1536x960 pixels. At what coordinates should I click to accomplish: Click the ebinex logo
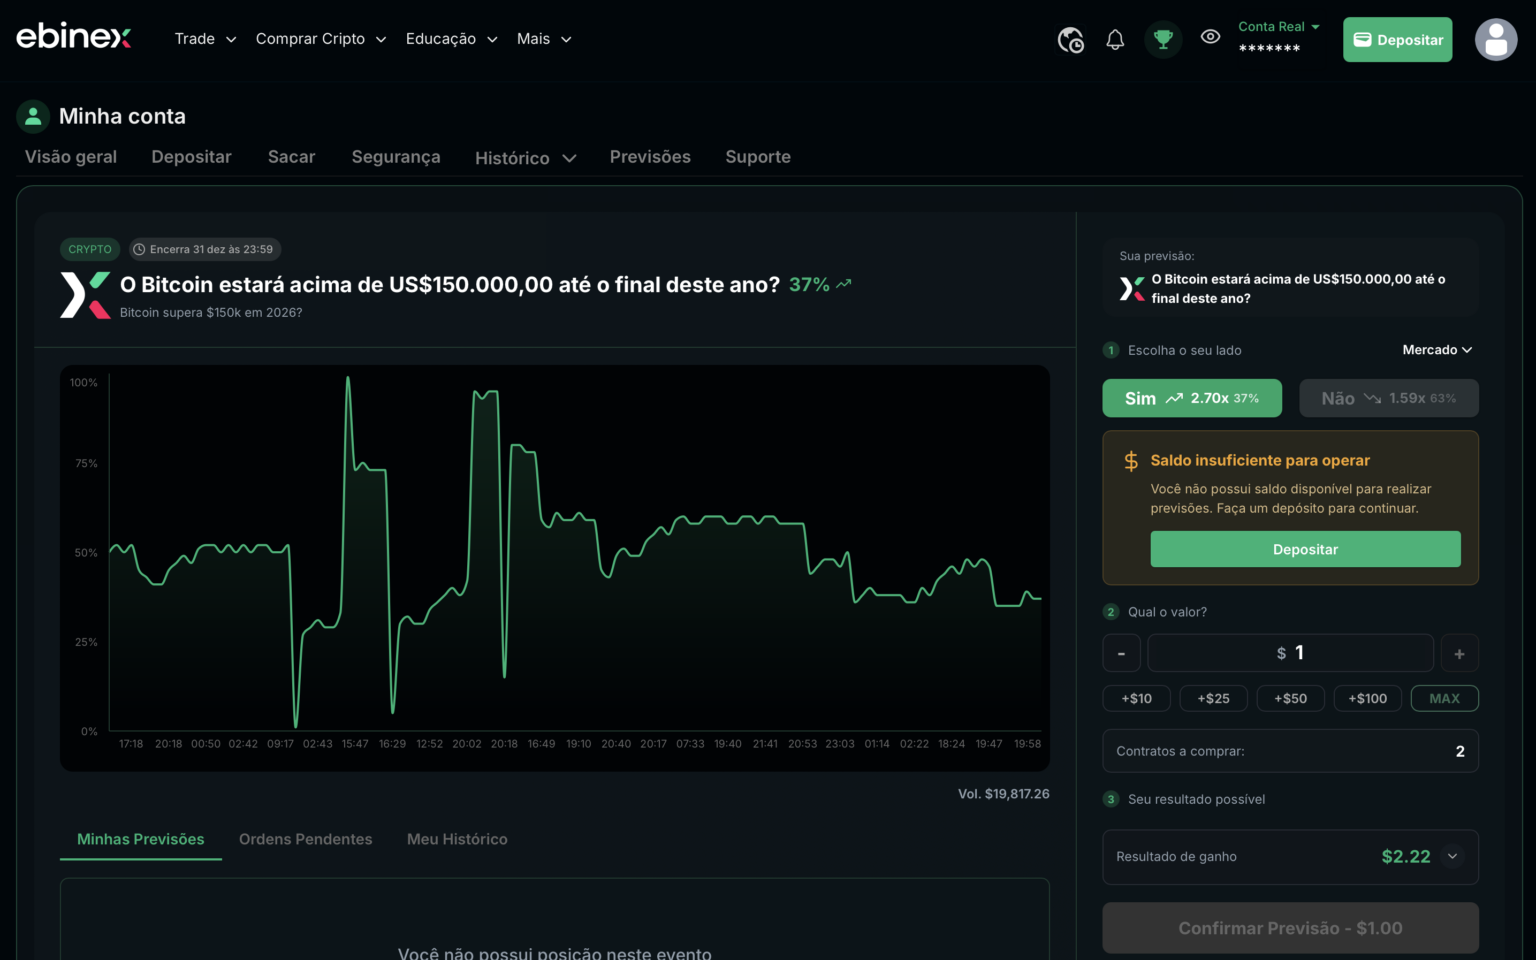click(74, 37)
